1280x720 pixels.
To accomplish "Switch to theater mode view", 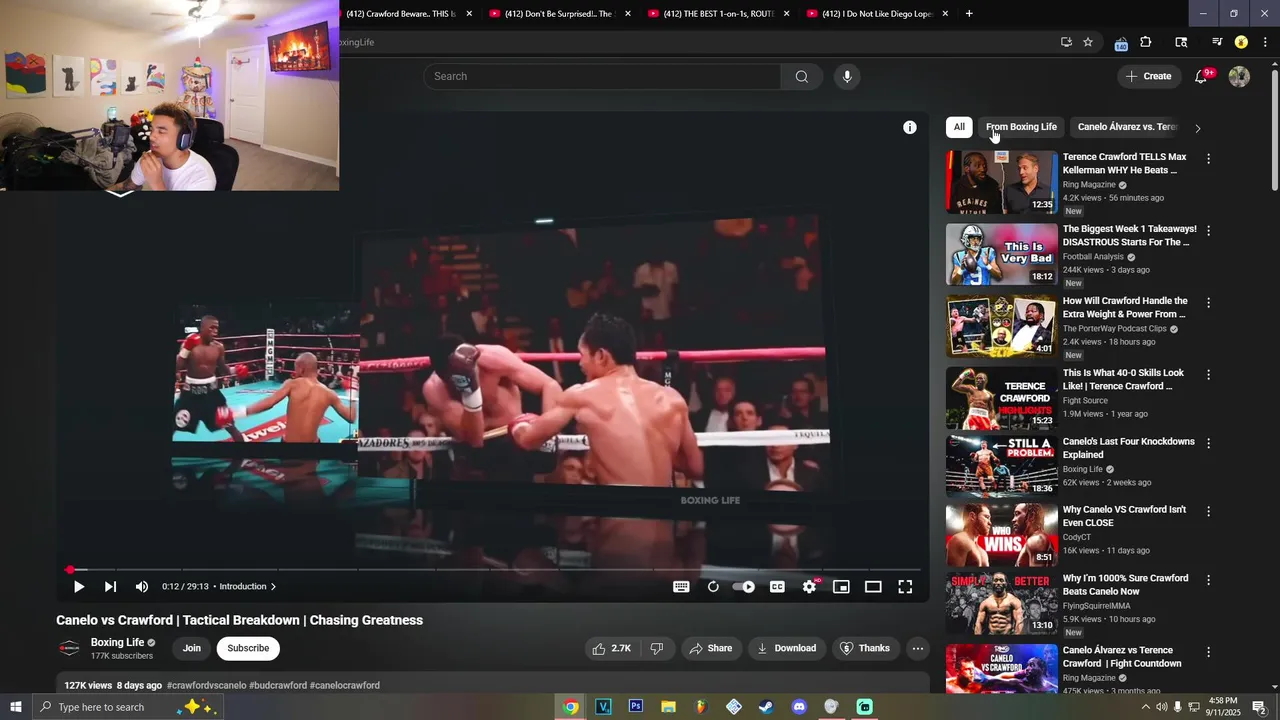I will [x=873, y=587].
